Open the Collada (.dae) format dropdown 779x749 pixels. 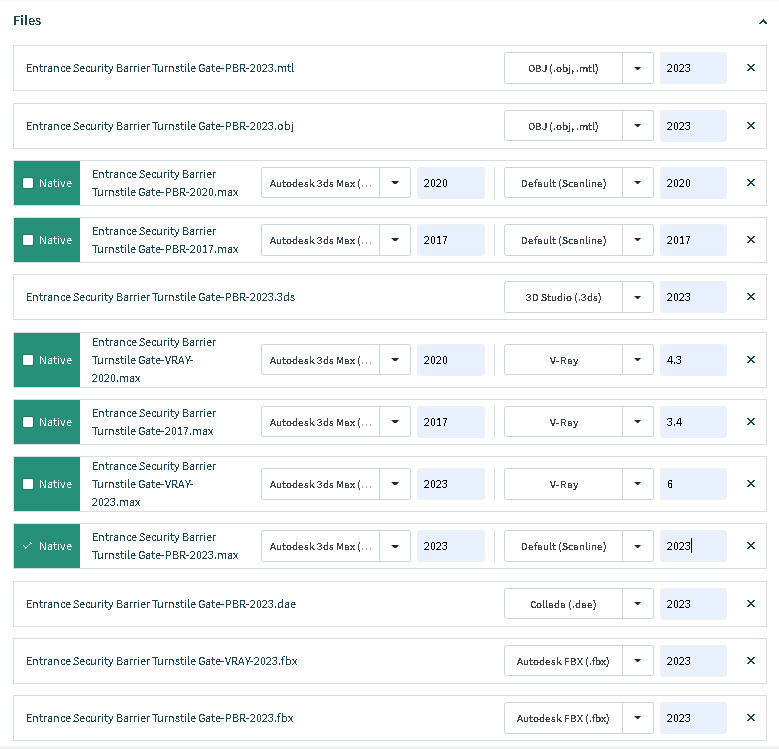coord(638,604)
